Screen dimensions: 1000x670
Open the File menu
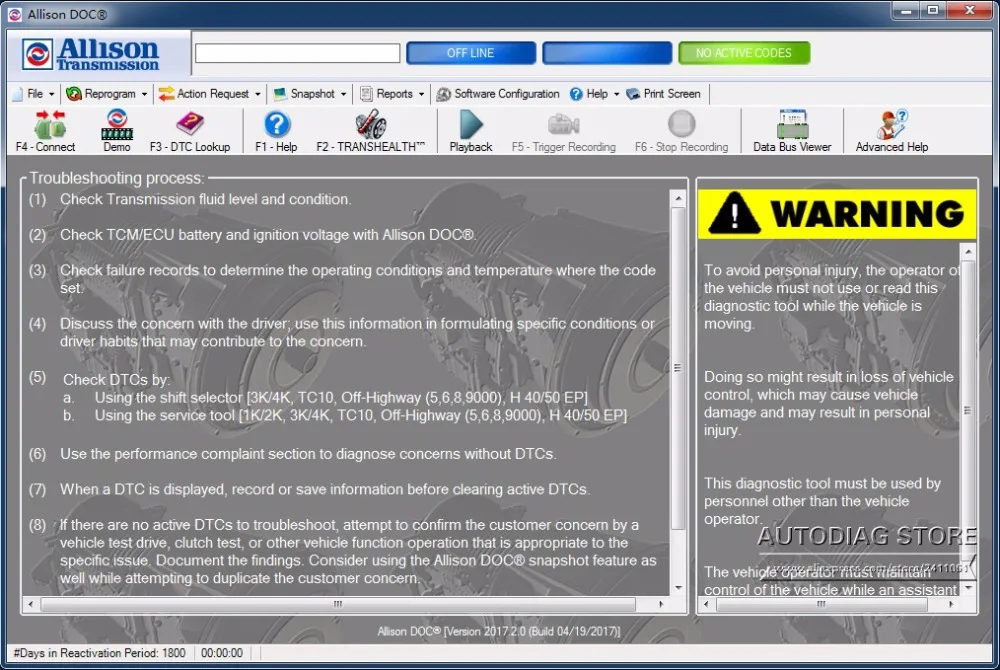tap(35, 94)
